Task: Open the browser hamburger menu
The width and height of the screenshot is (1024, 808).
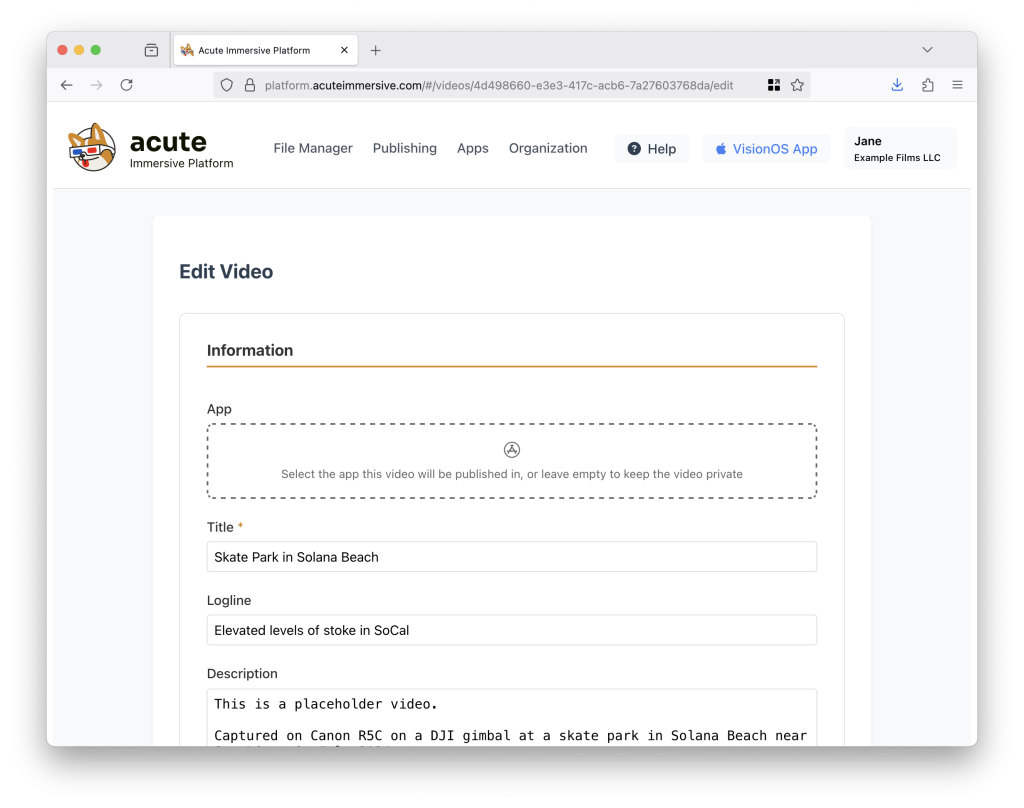Action: tap(957, 85)
